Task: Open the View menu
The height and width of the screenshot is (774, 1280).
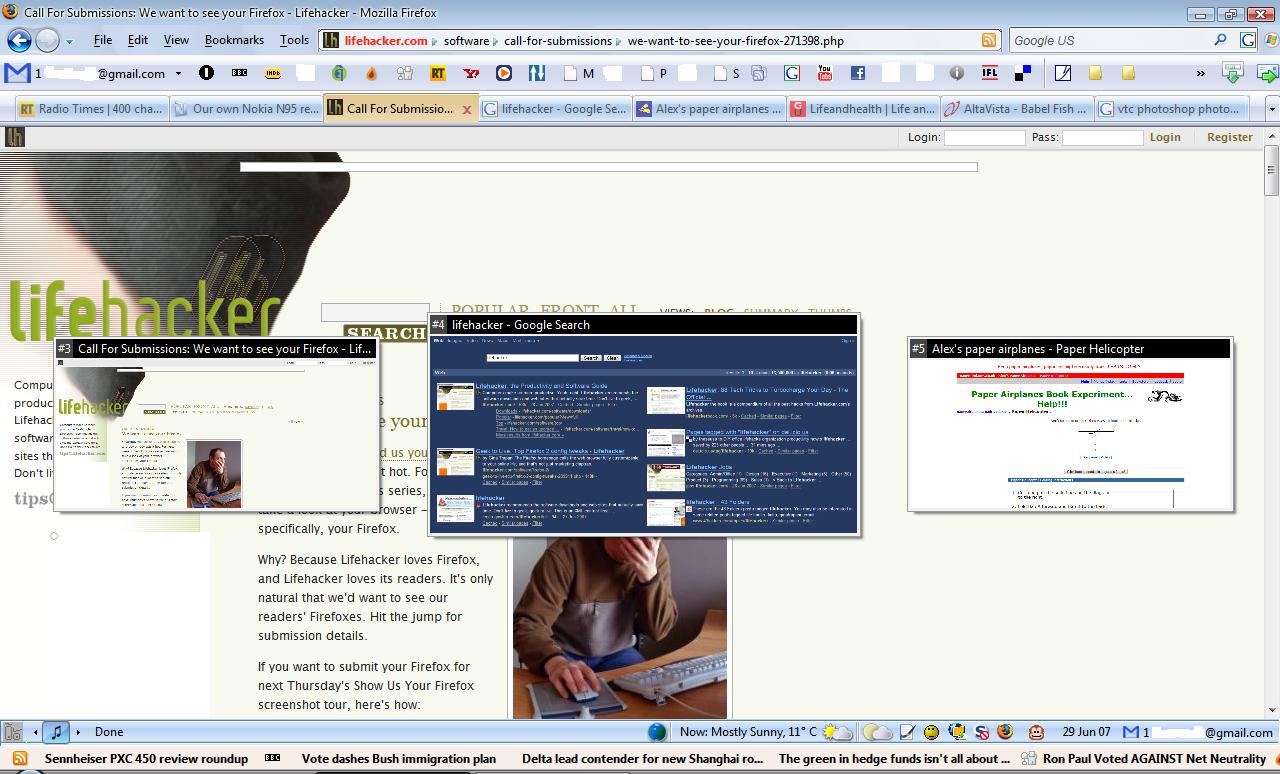Action: pos(176,40)
